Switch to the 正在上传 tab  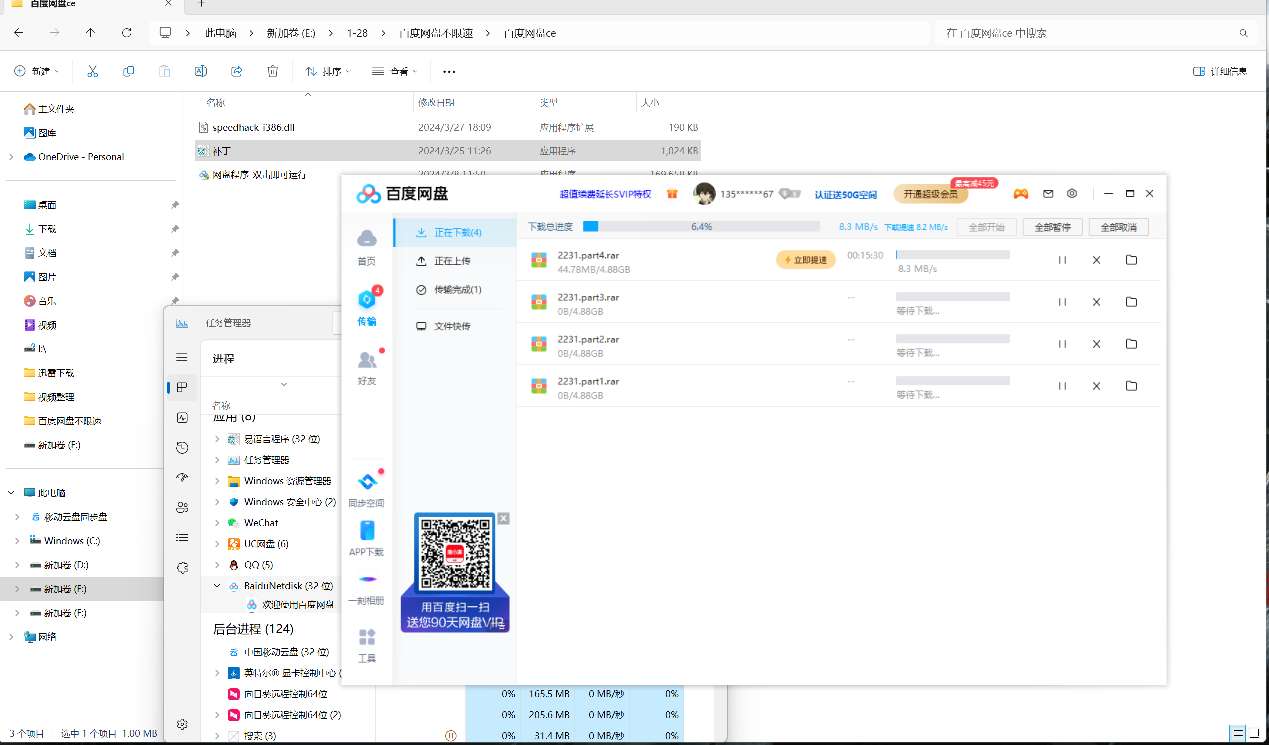click(x=451, y=261)
